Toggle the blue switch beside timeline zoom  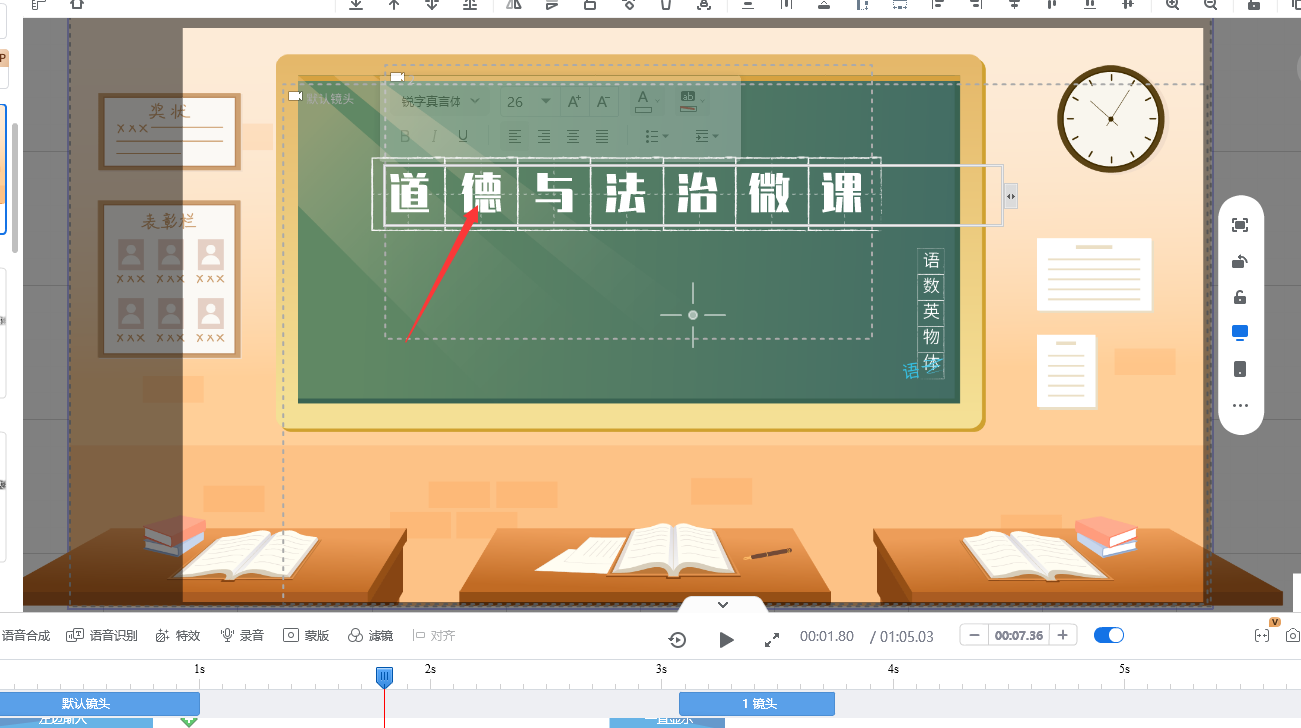point(1109,635)
